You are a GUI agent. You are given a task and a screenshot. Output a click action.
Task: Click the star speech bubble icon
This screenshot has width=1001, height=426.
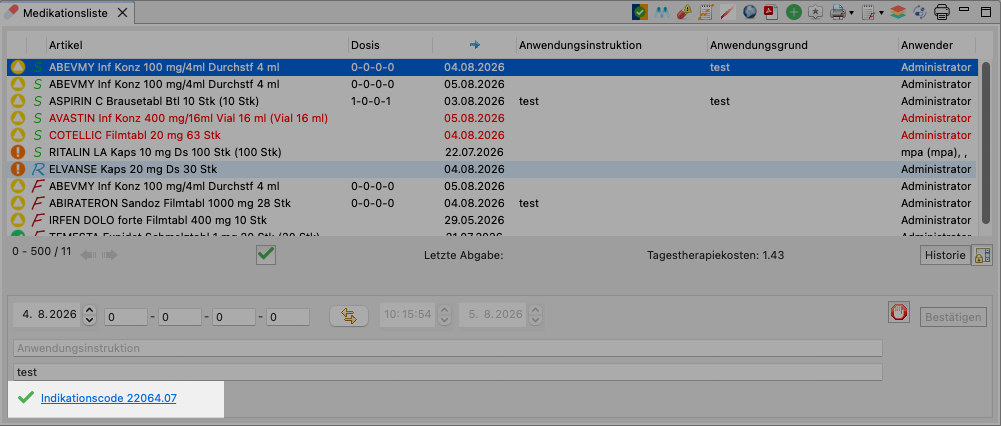pyautogui.click(x=815, y=11)
